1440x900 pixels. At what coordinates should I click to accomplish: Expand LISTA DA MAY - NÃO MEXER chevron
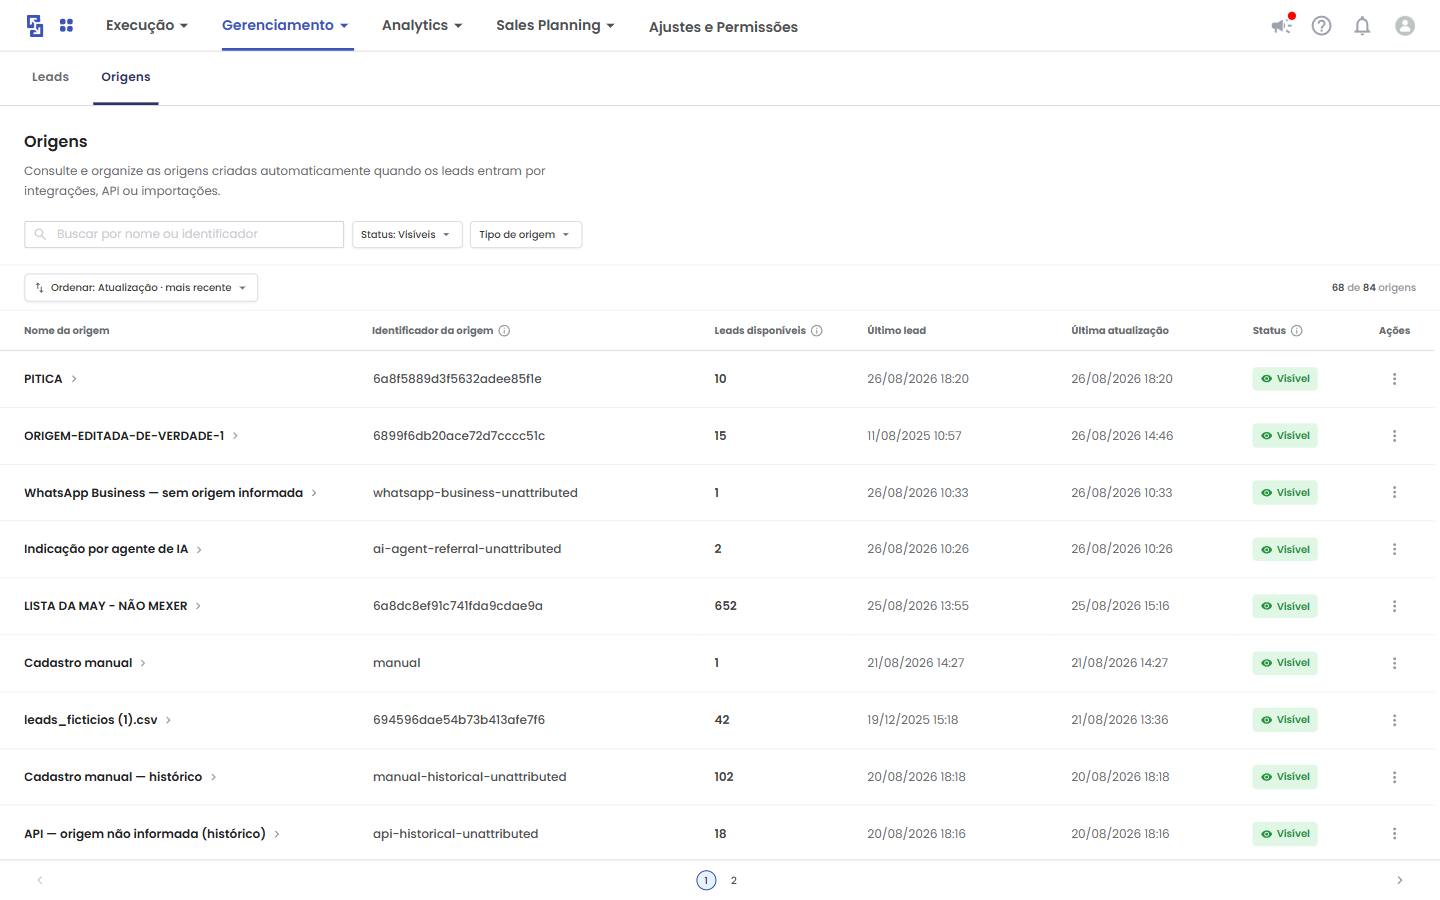pos(198,606)
